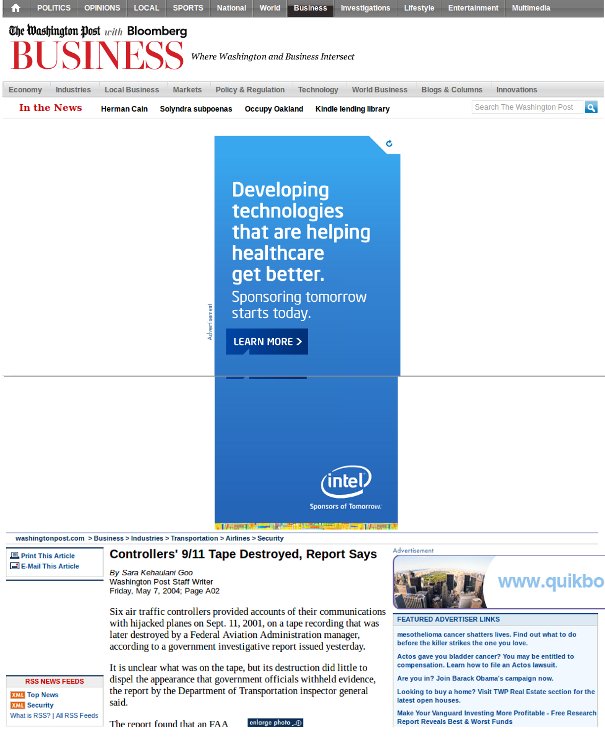Select the Industries subsection tab
Screen dimensions: 605x750
(73, 89)
